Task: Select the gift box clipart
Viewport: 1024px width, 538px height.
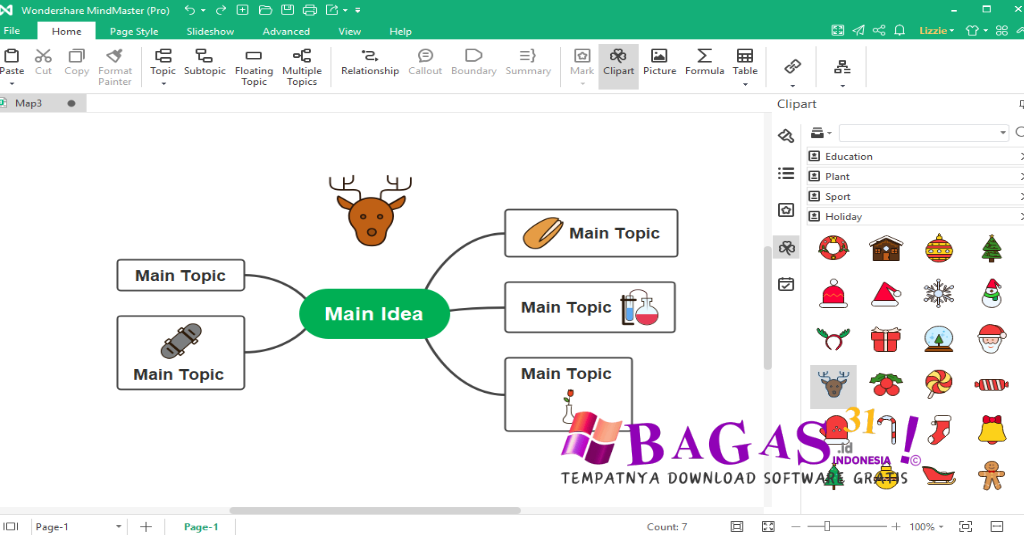Action: coord(886,339)
